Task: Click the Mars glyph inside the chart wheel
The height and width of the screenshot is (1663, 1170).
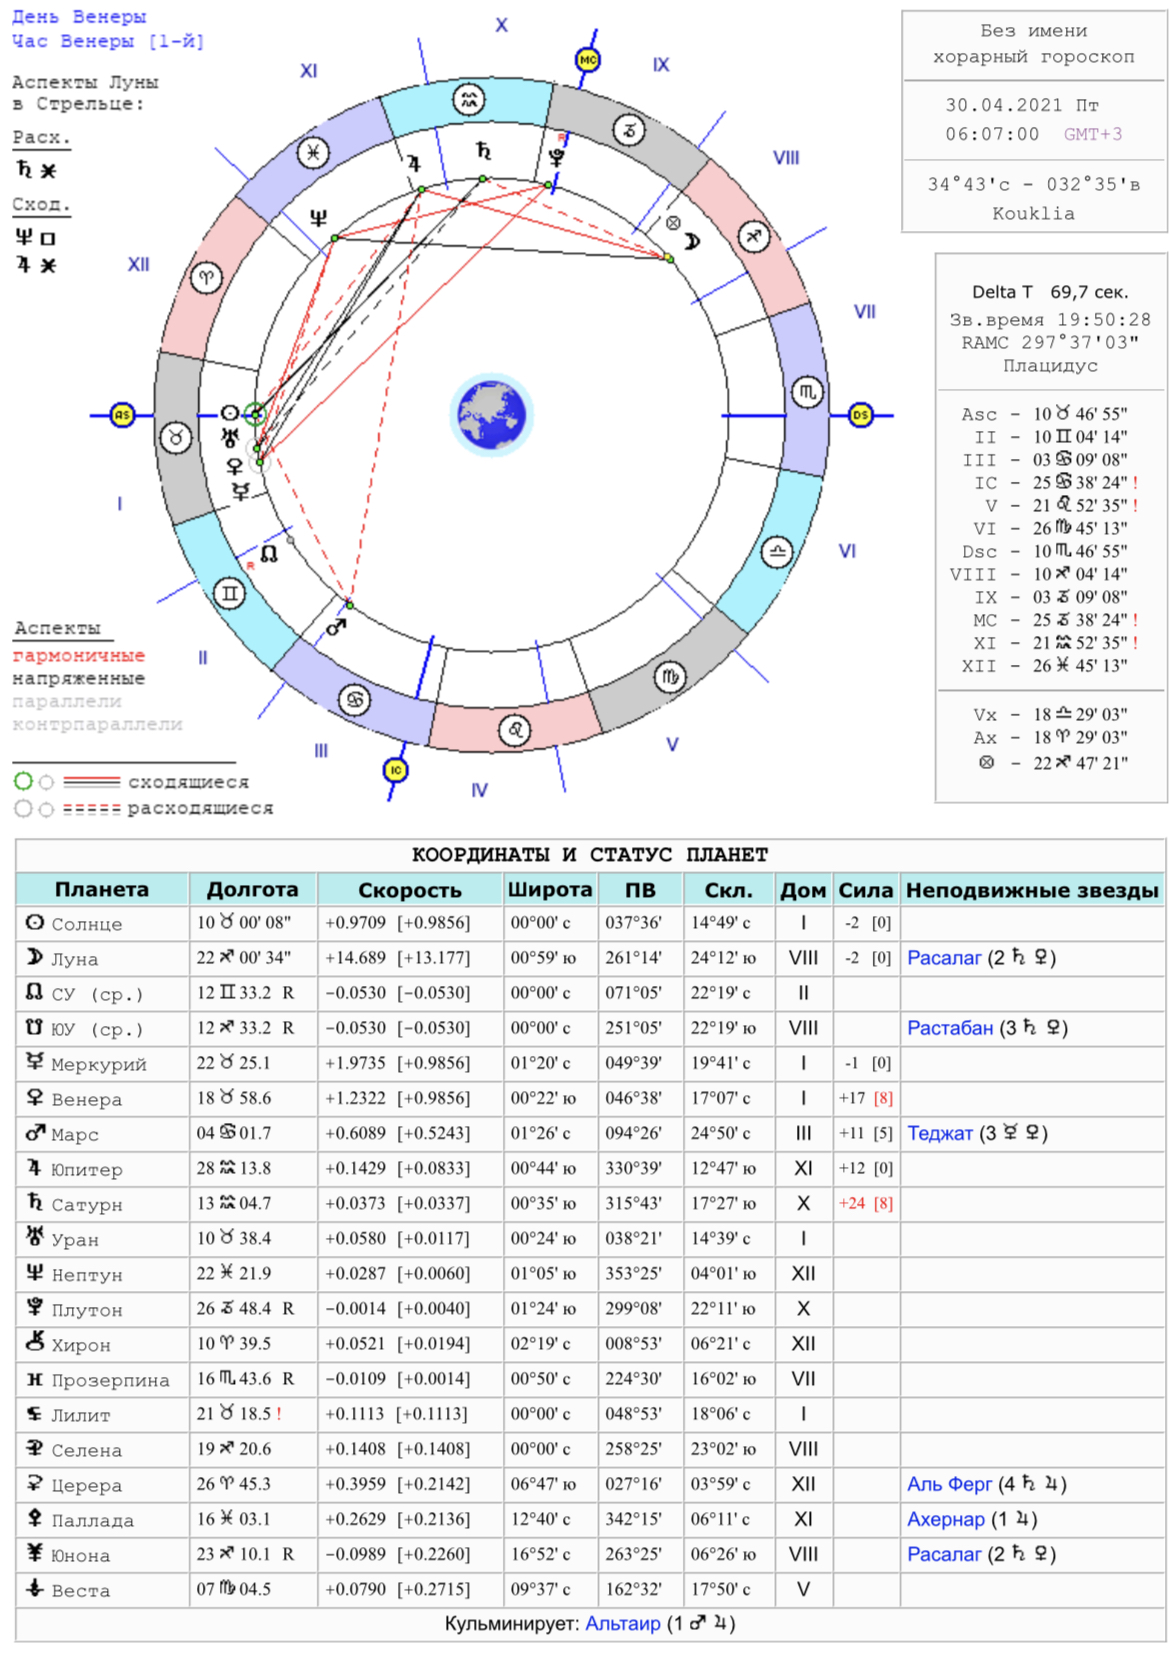Action: [x=336, y=627]
